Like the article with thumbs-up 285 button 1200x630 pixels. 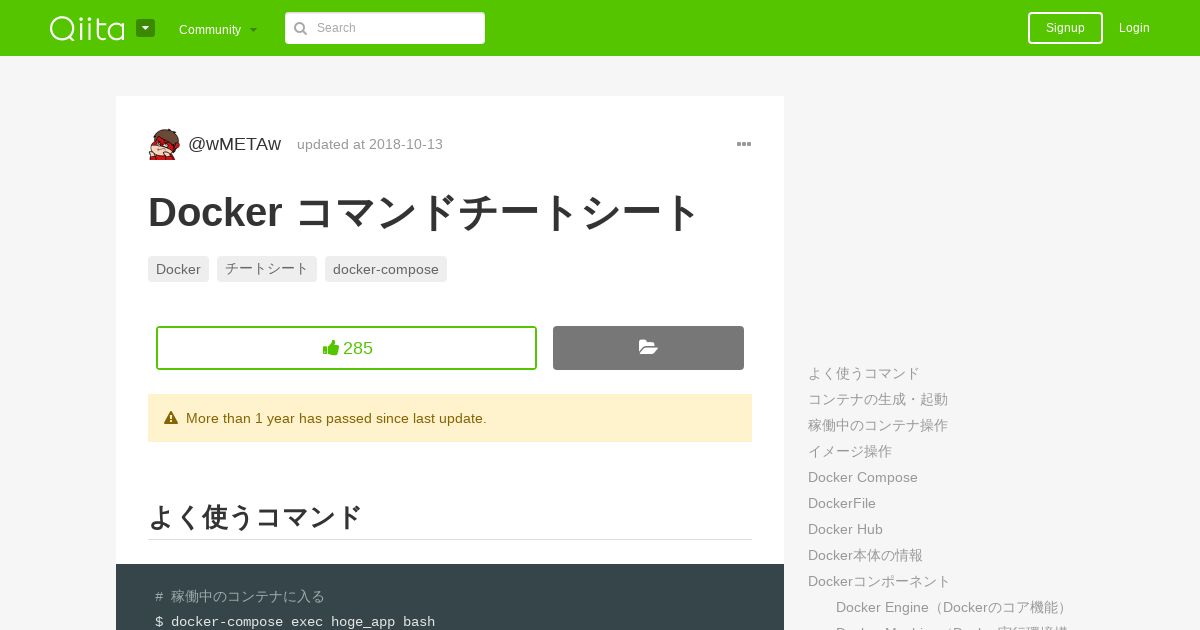coord(346,348)
